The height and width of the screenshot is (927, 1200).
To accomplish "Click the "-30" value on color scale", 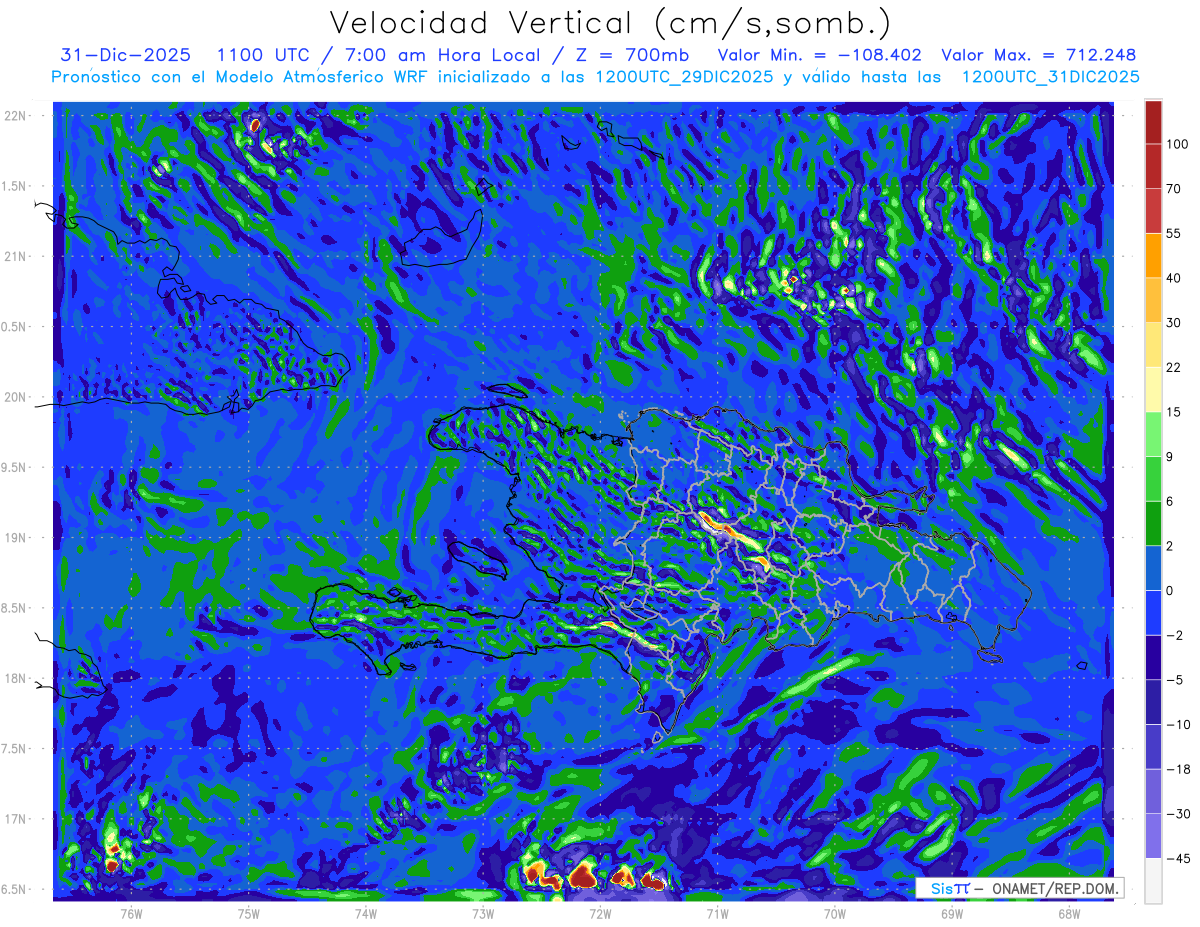I will tap(1177, 815).
